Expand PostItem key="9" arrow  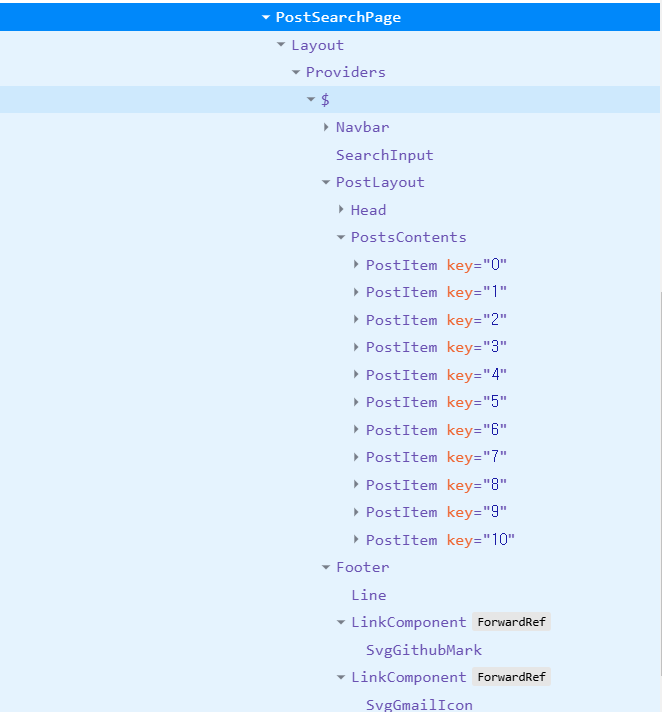coord(356,512)
